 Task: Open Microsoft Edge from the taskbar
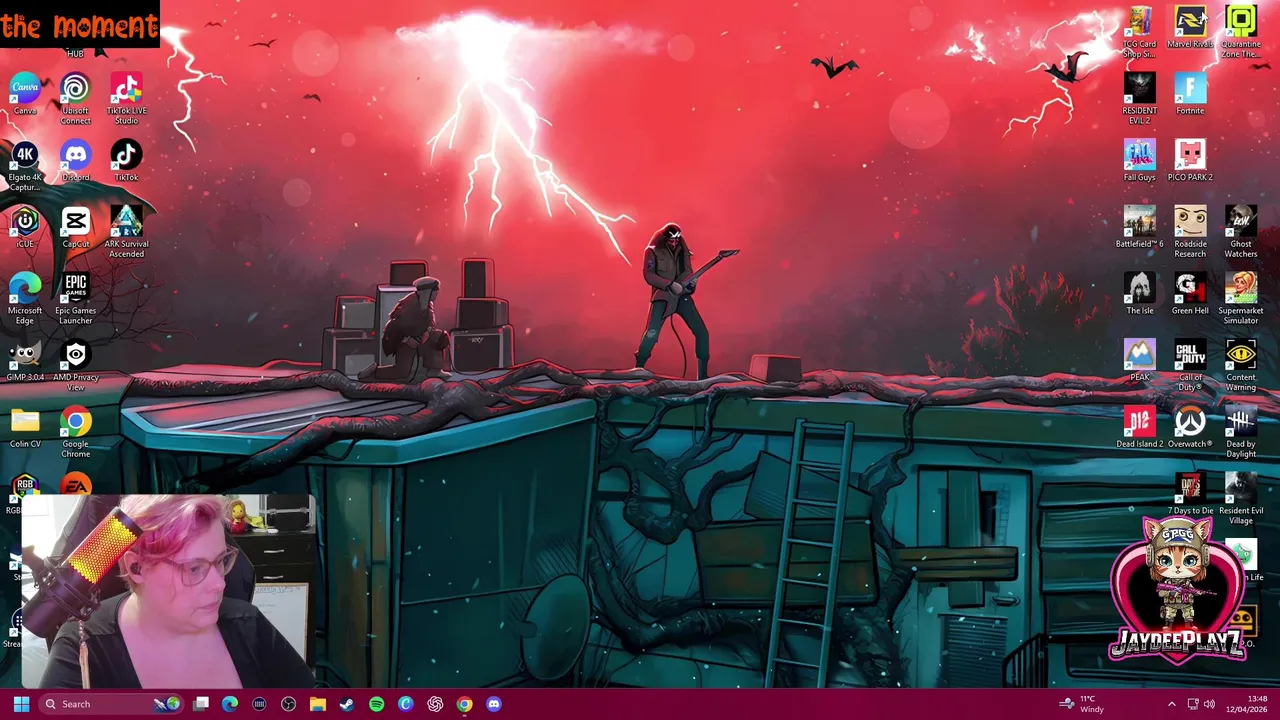[x=230, y=704]
